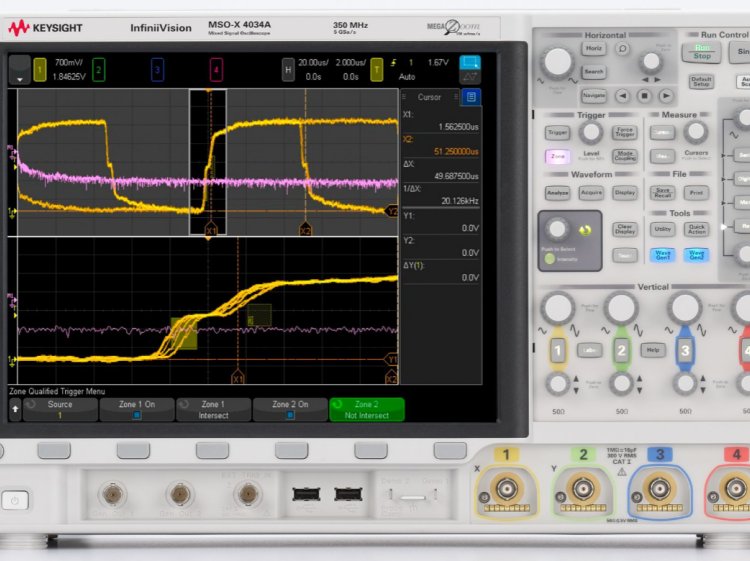The width and height of the screenshot is (750, 561).
Task: Select the blue sidebar list icon beside Cursor
Action: 471,97
